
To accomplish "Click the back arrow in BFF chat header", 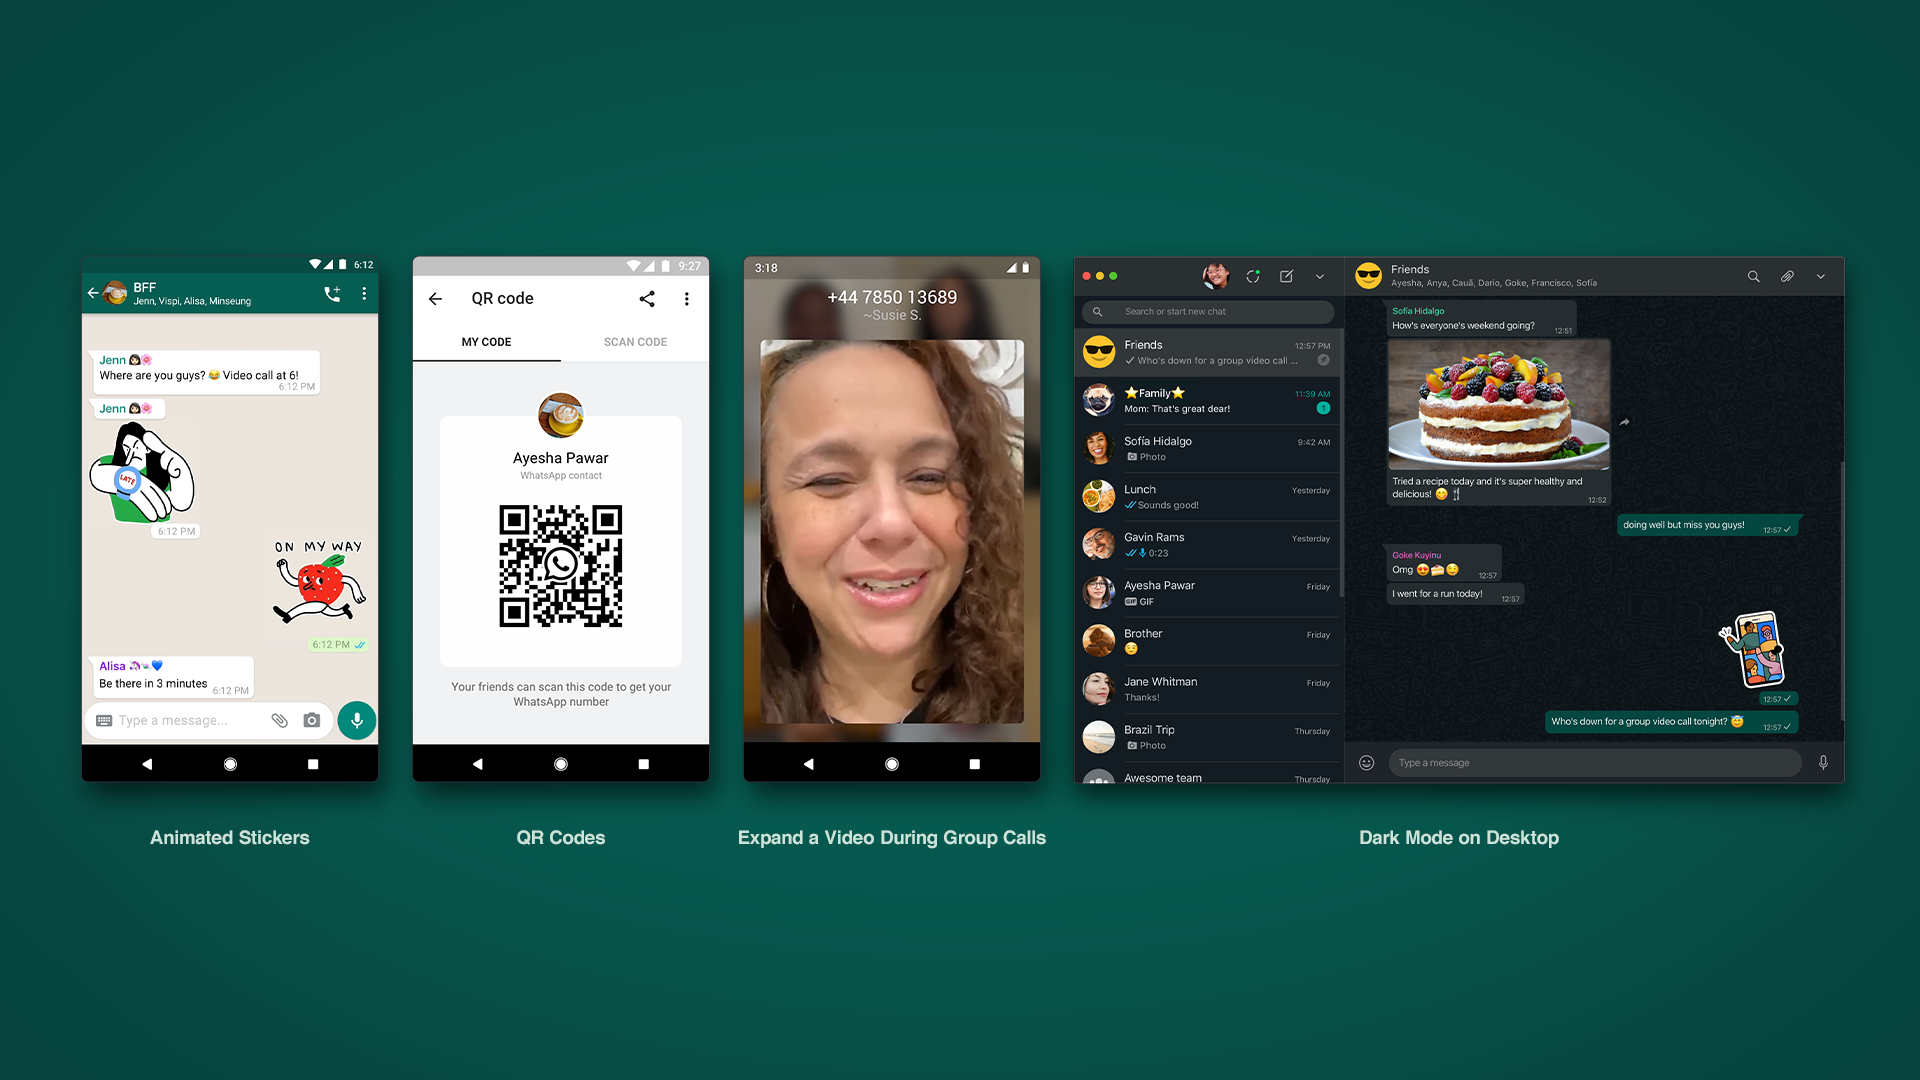I will pos(95,291).
